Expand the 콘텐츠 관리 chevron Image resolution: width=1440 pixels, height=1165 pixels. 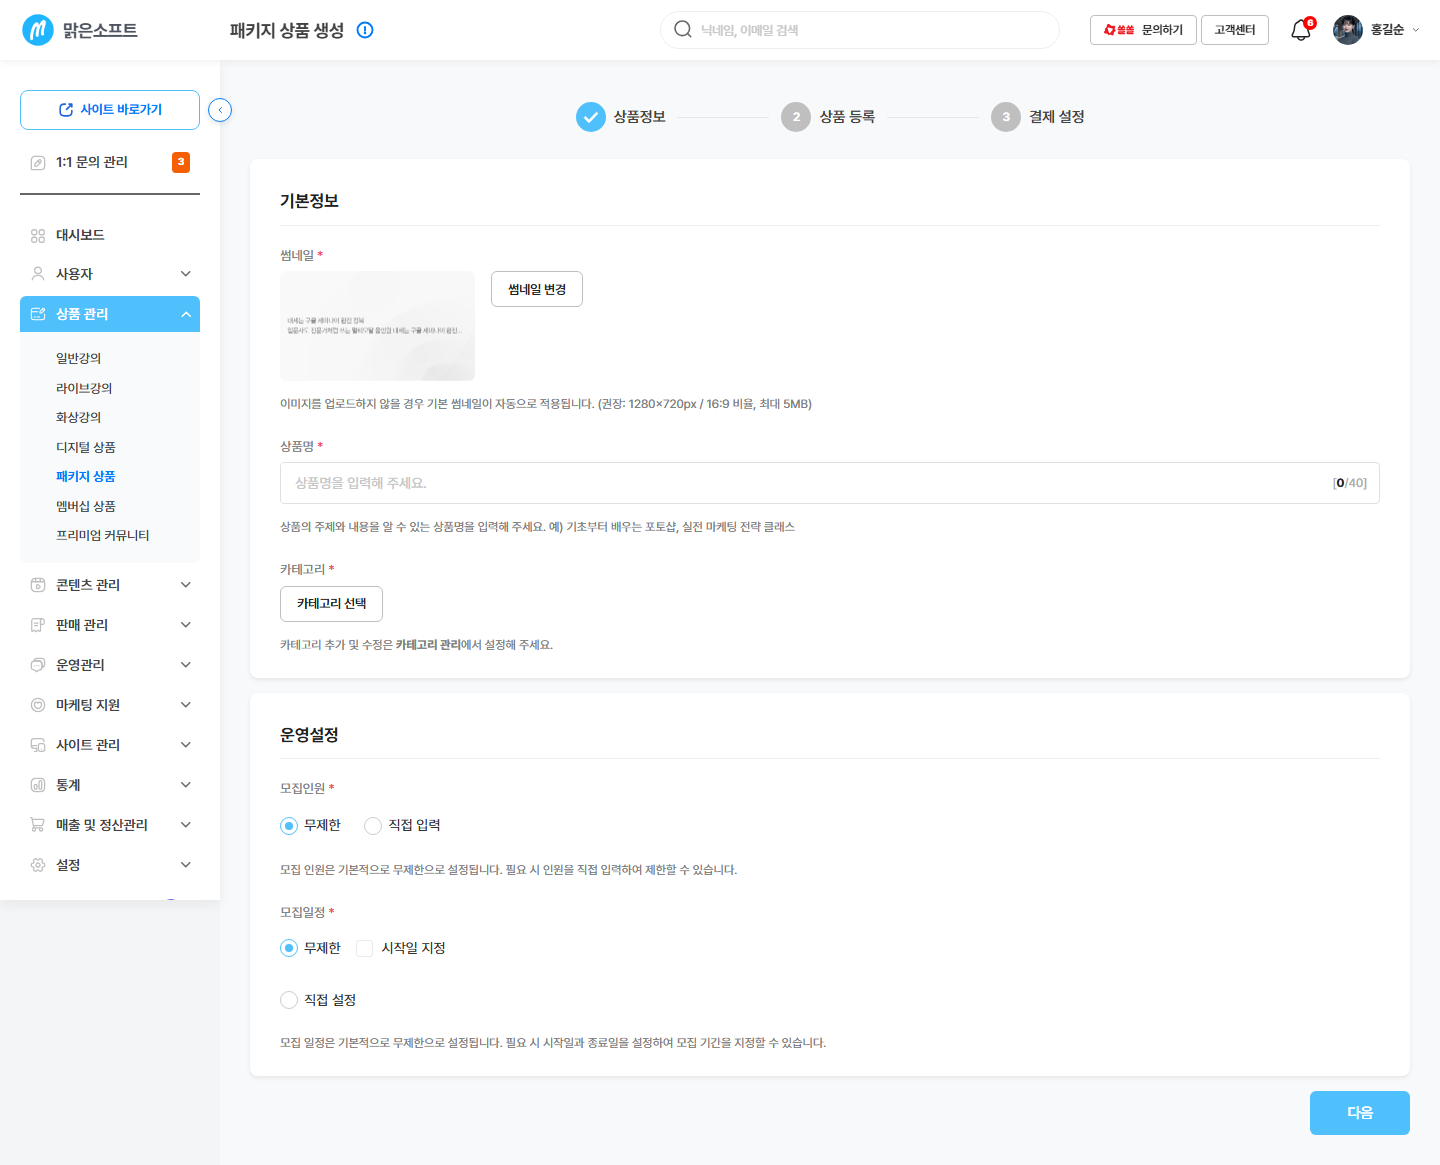pos(186,585)
